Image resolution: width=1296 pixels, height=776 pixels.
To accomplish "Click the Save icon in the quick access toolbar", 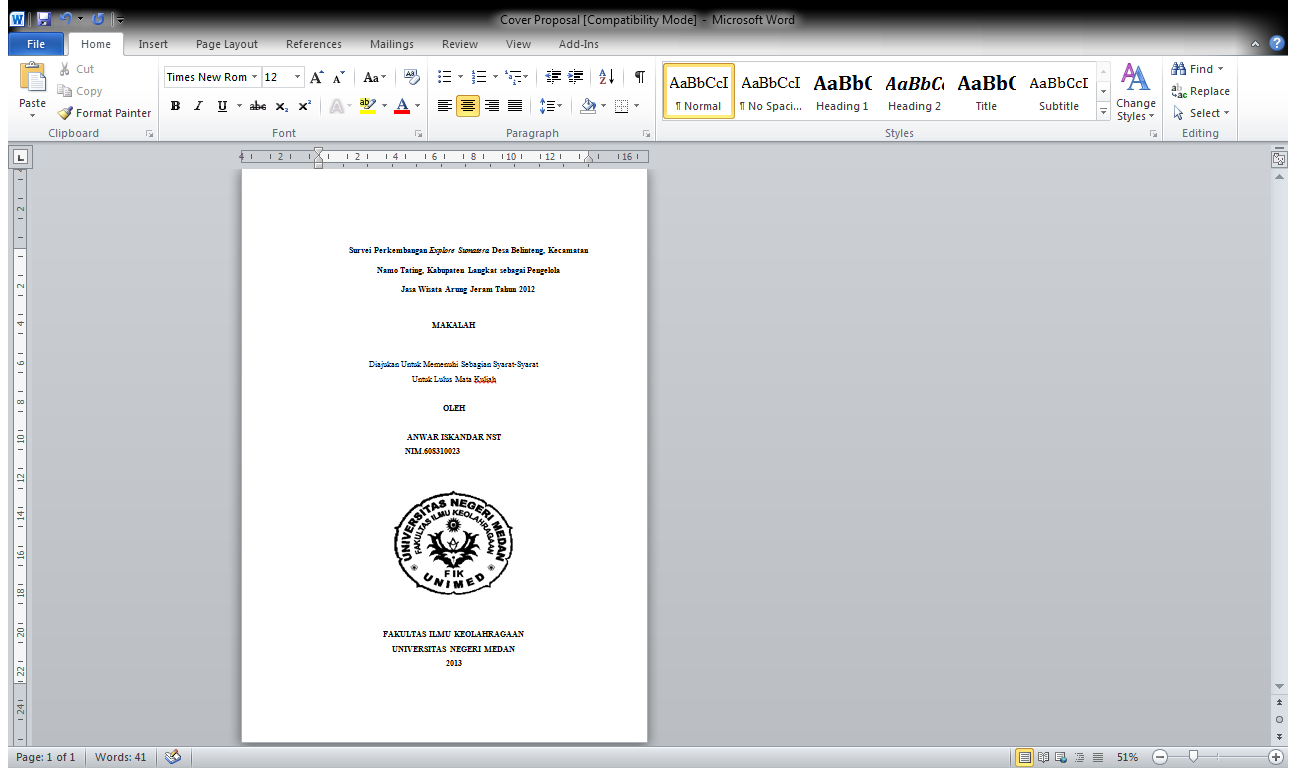I will pyautogui.click(x=44, y=18).
